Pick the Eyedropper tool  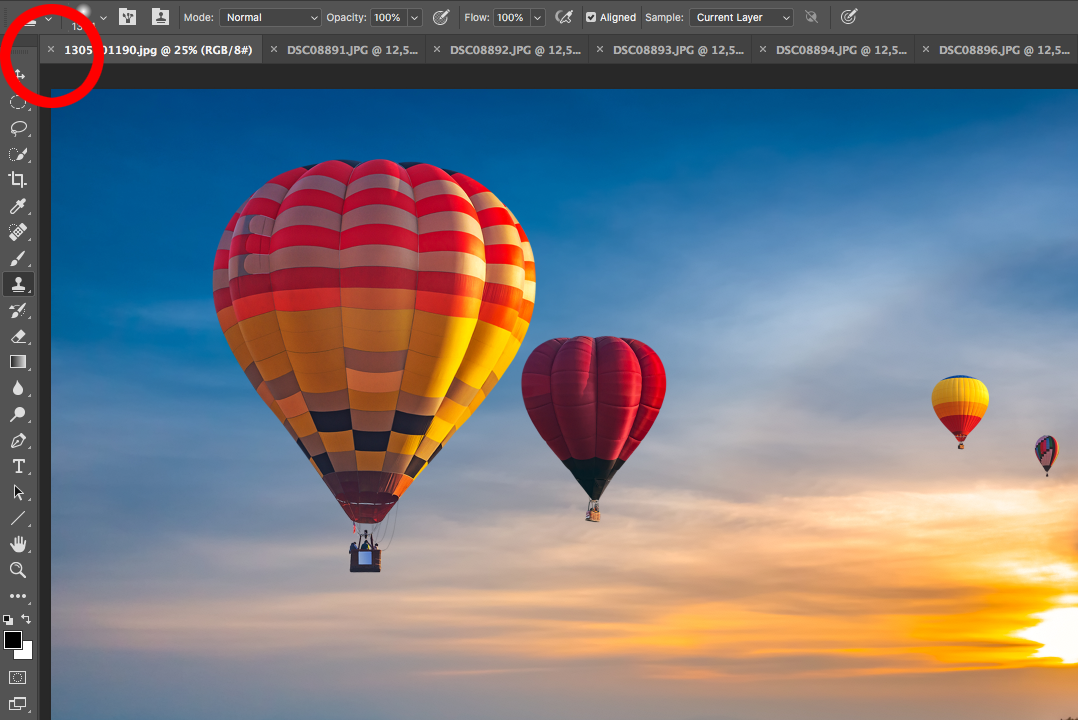(18, 206)
